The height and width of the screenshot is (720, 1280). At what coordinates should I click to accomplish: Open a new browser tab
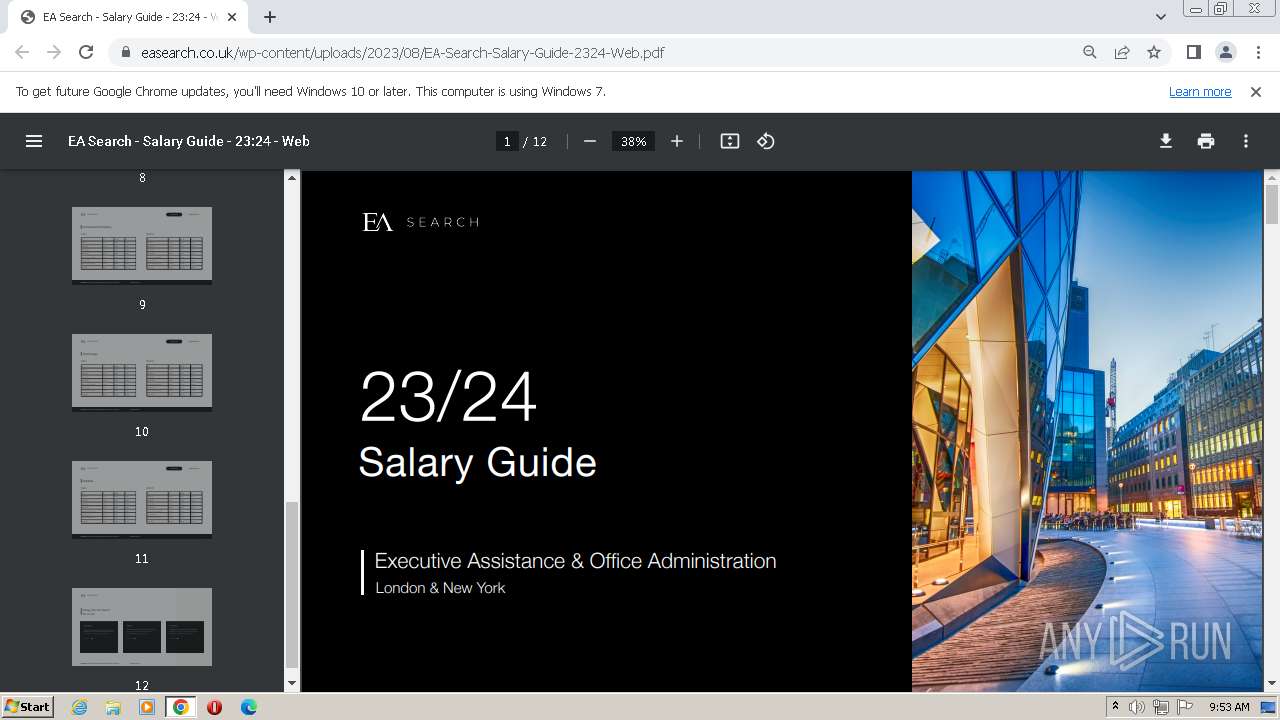tap(270, 17)
